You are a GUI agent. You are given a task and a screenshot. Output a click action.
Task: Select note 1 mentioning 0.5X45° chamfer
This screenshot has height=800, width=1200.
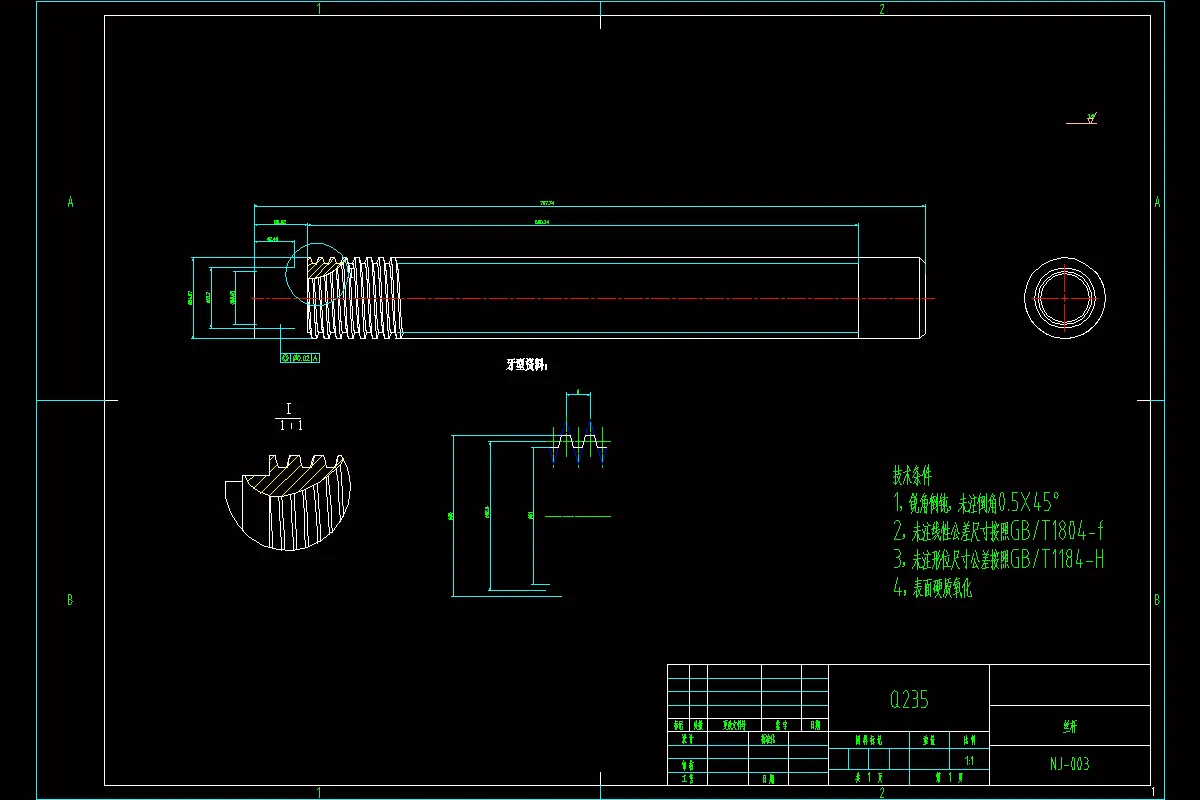pos(975,501)
